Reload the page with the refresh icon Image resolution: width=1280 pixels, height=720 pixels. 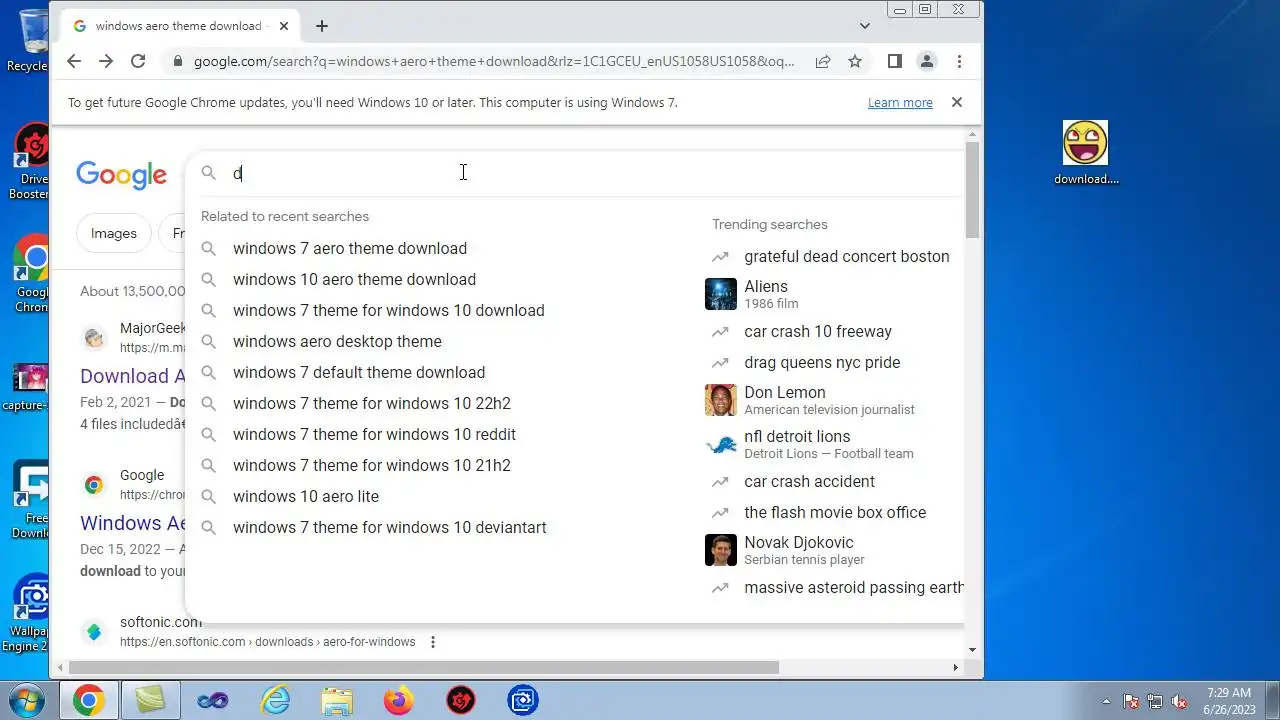[x=138, y=61]
